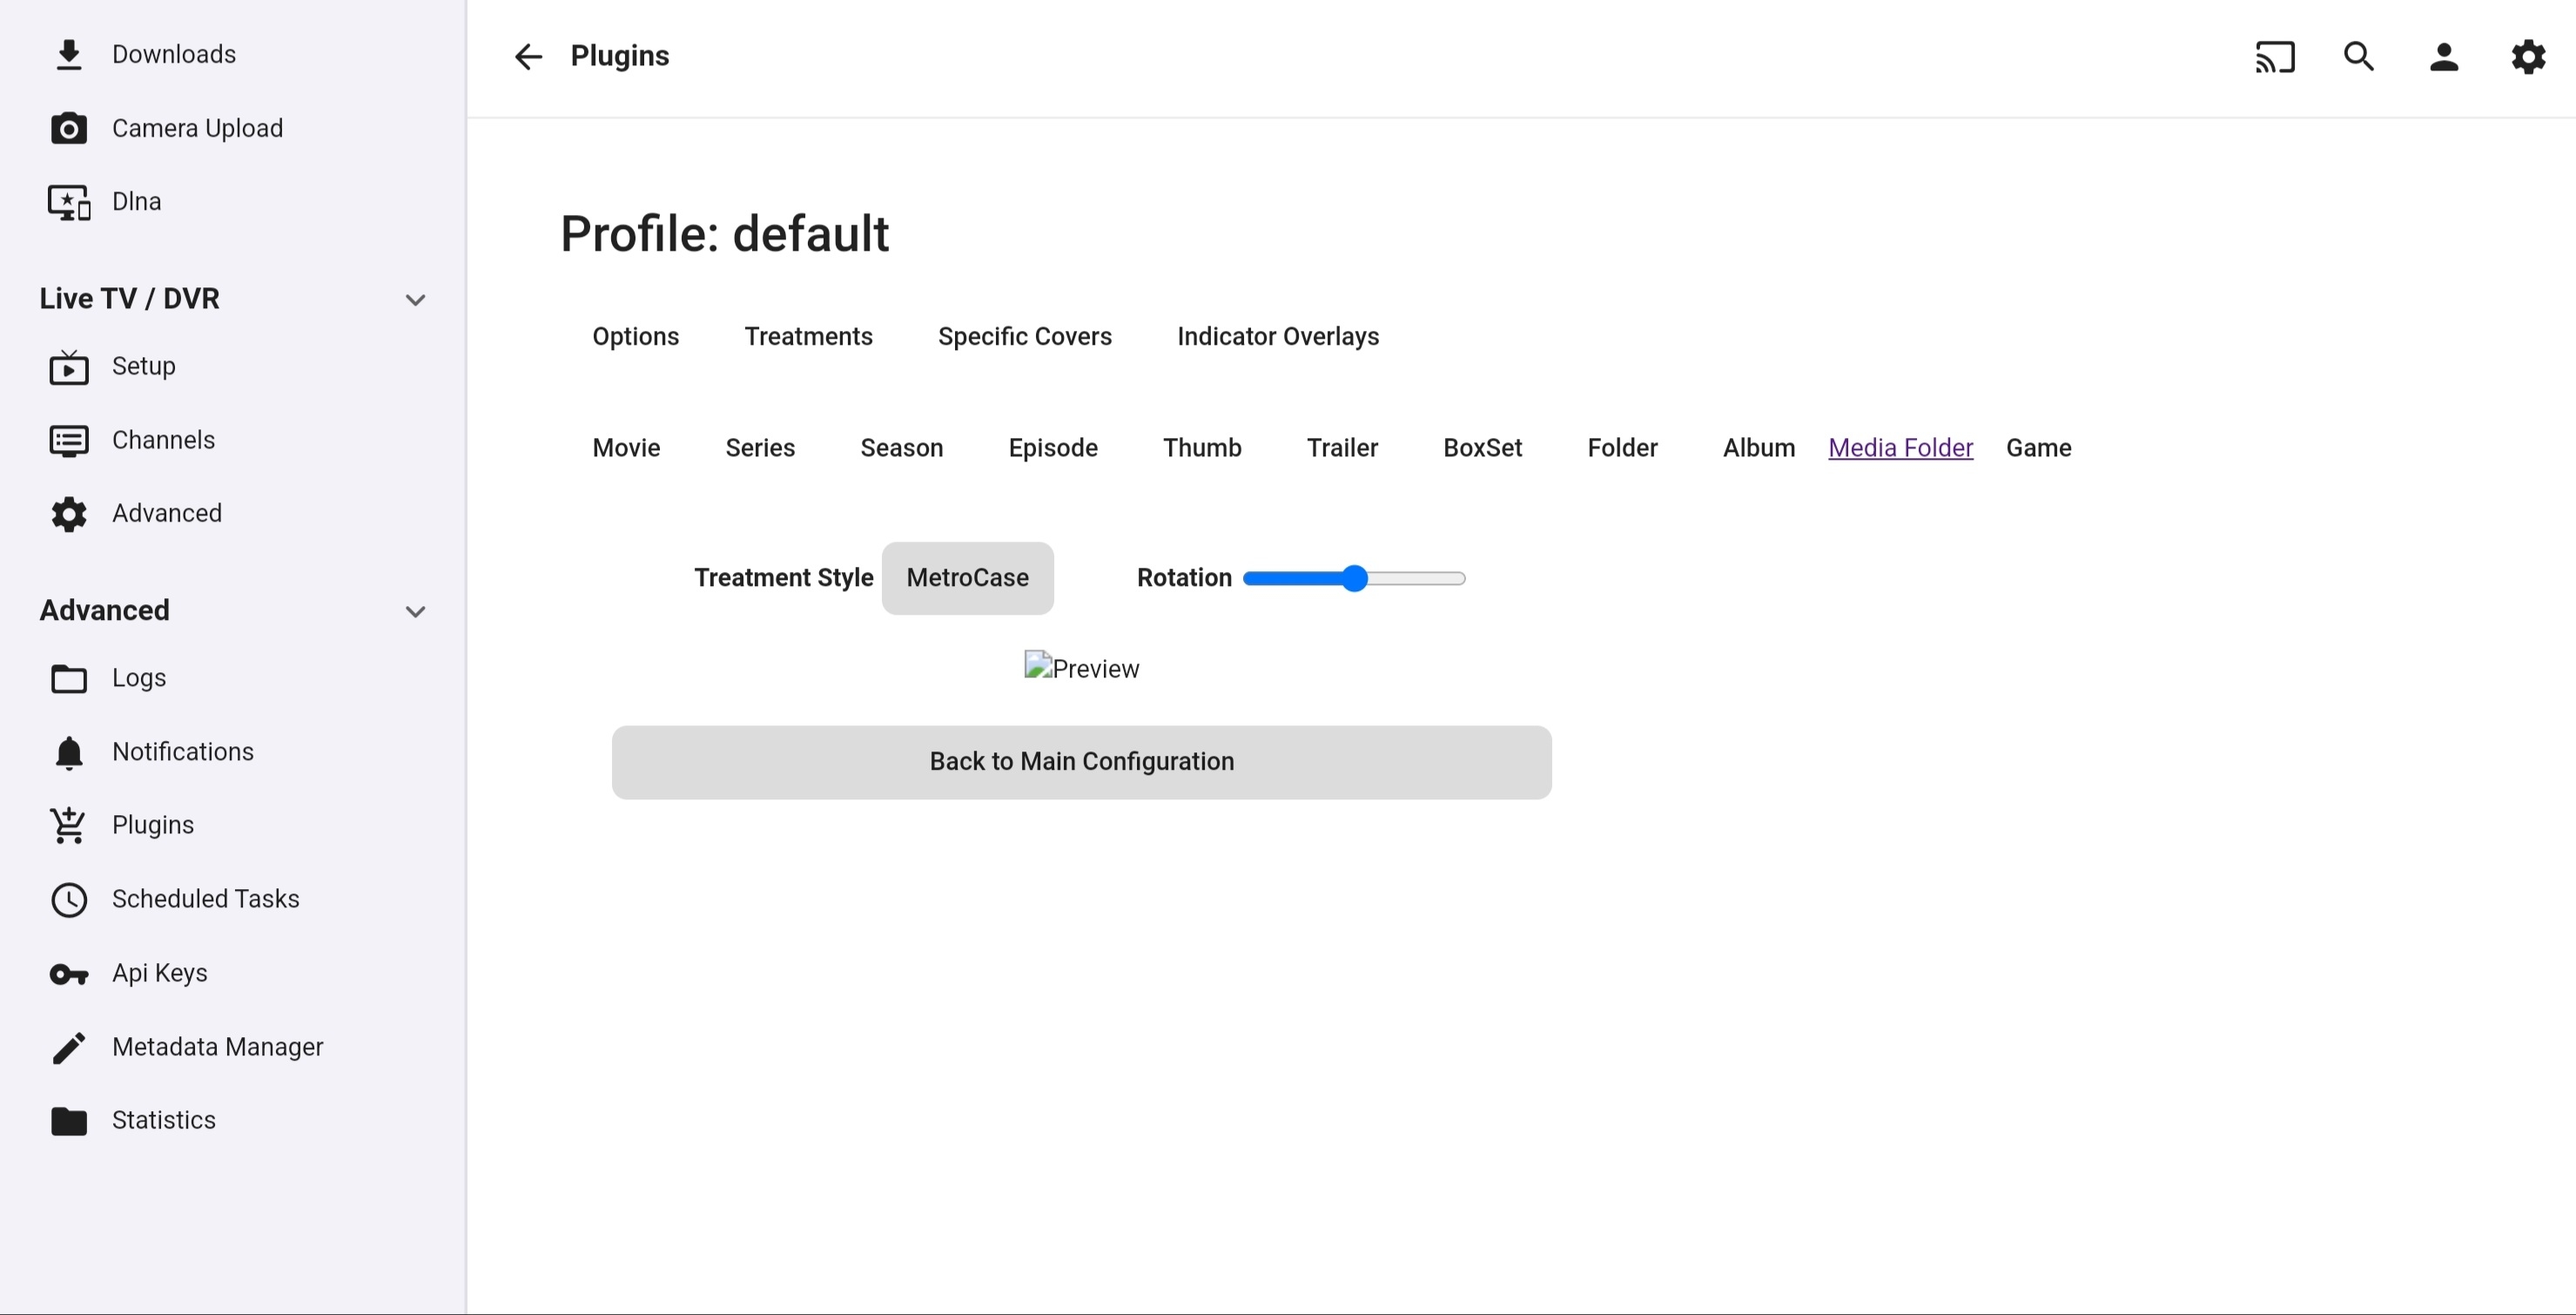Open search with the magnifier icon

click(2359, 57)
